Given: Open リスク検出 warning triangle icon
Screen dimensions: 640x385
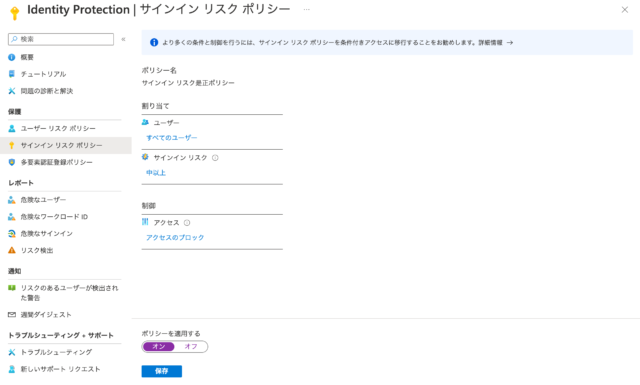Looking at the screenshot, I should point(11,250).
